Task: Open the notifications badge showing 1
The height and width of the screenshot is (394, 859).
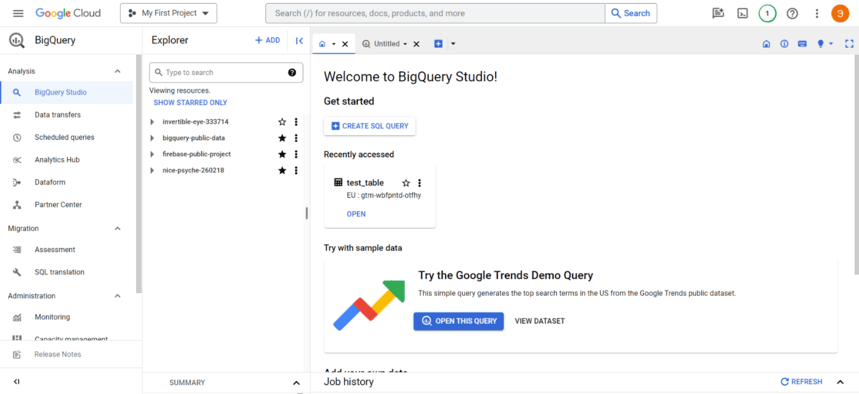Action: (x=767, y=14)
